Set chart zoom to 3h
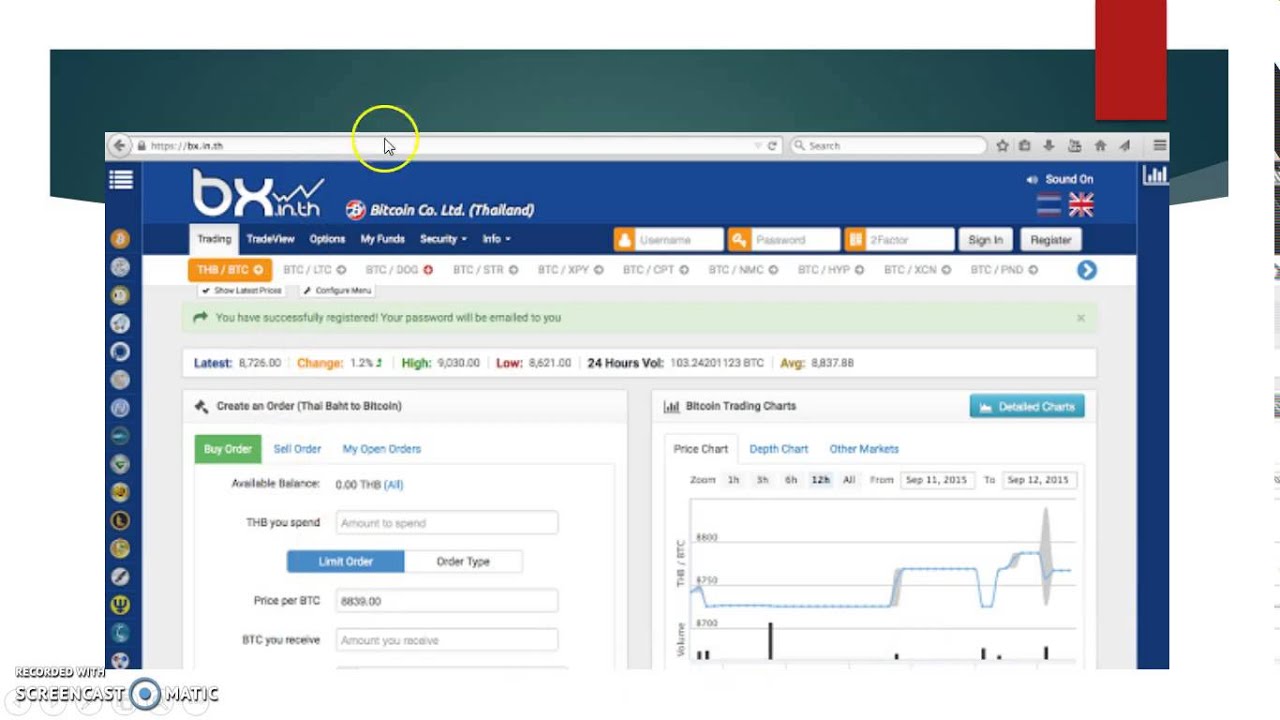Viewport: 1280px width, 720px height. (762, 480)
